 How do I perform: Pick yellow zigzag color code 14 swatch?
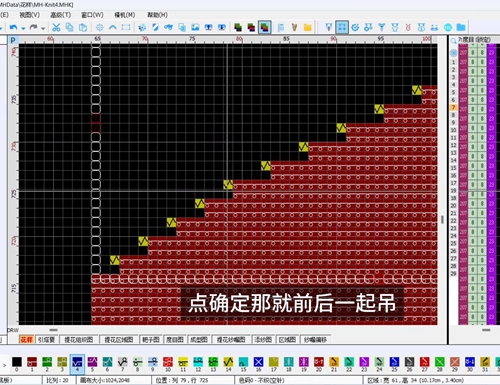click(x=228, y=362)
